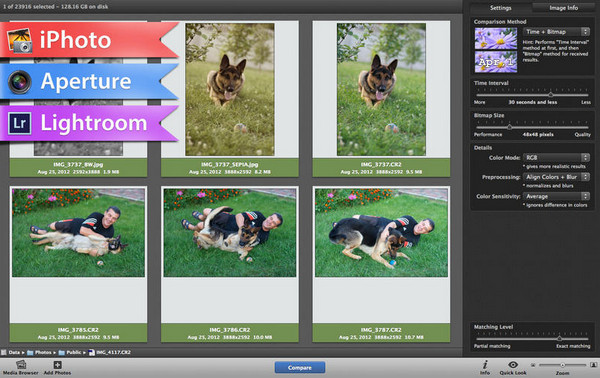The width and height of the screenshot is (600, 378).
Task: Open the Color Mode RGB dropdown
Action: click(556, 158)
